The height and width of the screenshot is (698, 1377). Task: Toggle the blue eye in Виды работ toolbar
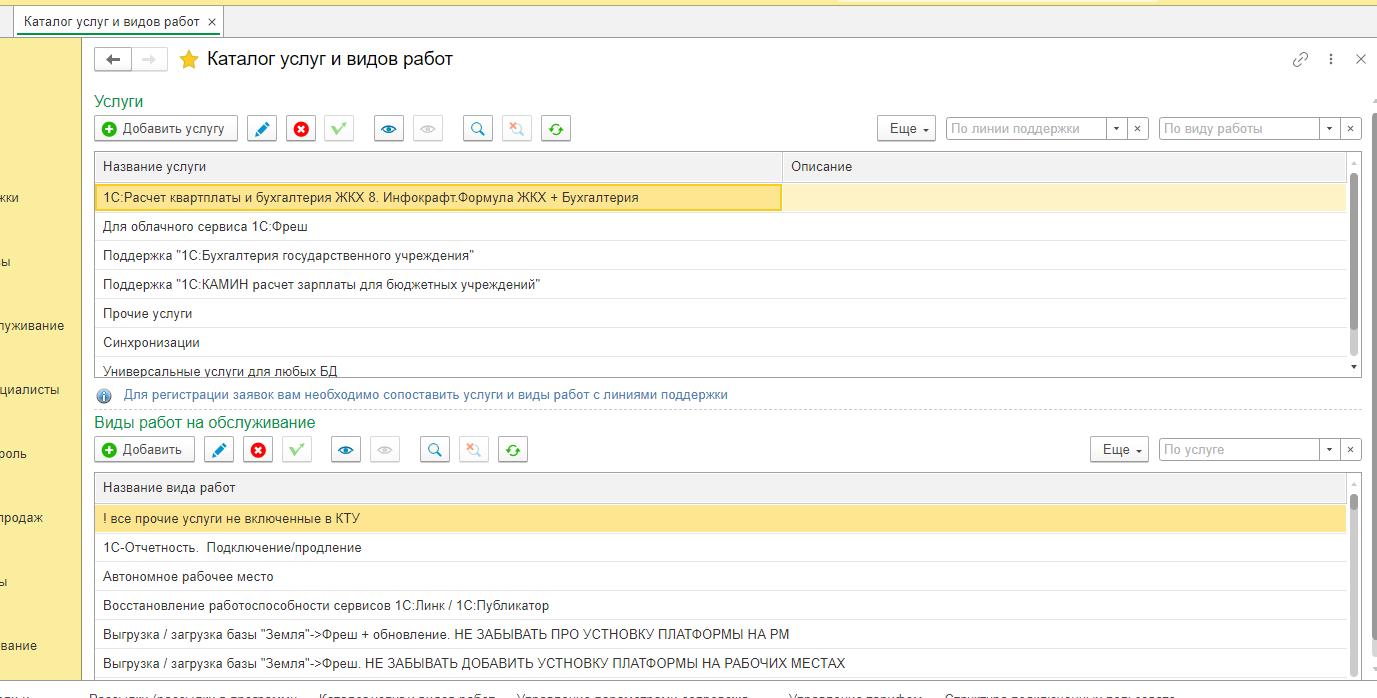(x=346, y=450)
